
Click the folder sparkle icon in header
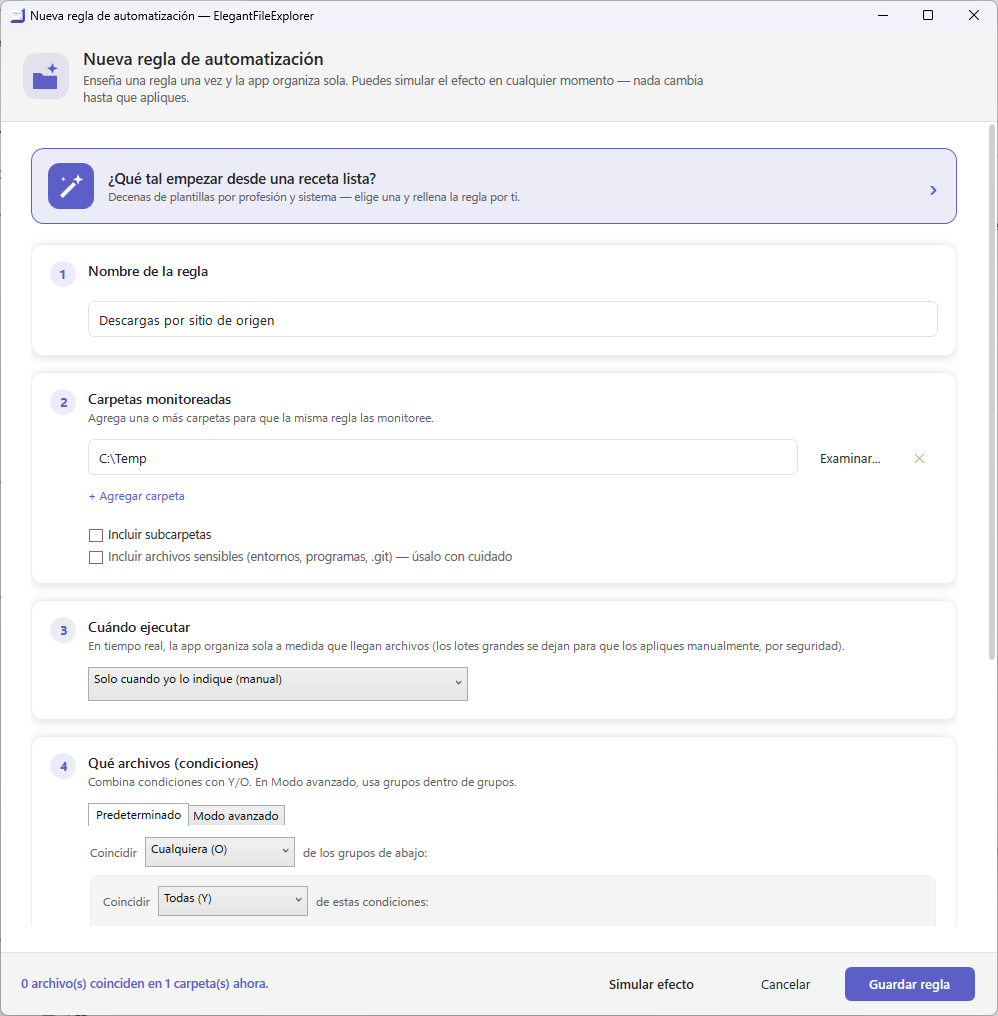pos(46,76)
